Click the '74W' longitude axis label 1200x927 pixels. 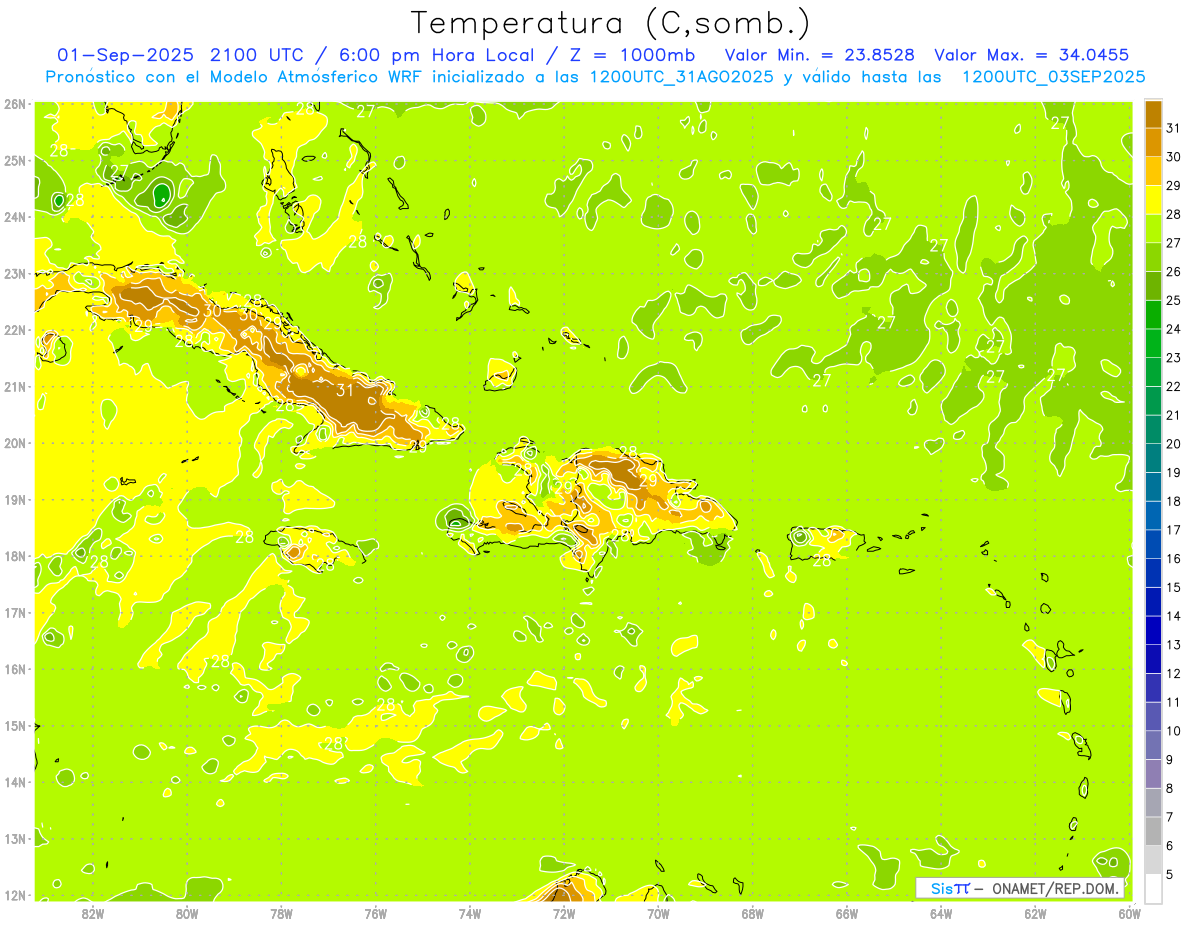click(470, 913)
